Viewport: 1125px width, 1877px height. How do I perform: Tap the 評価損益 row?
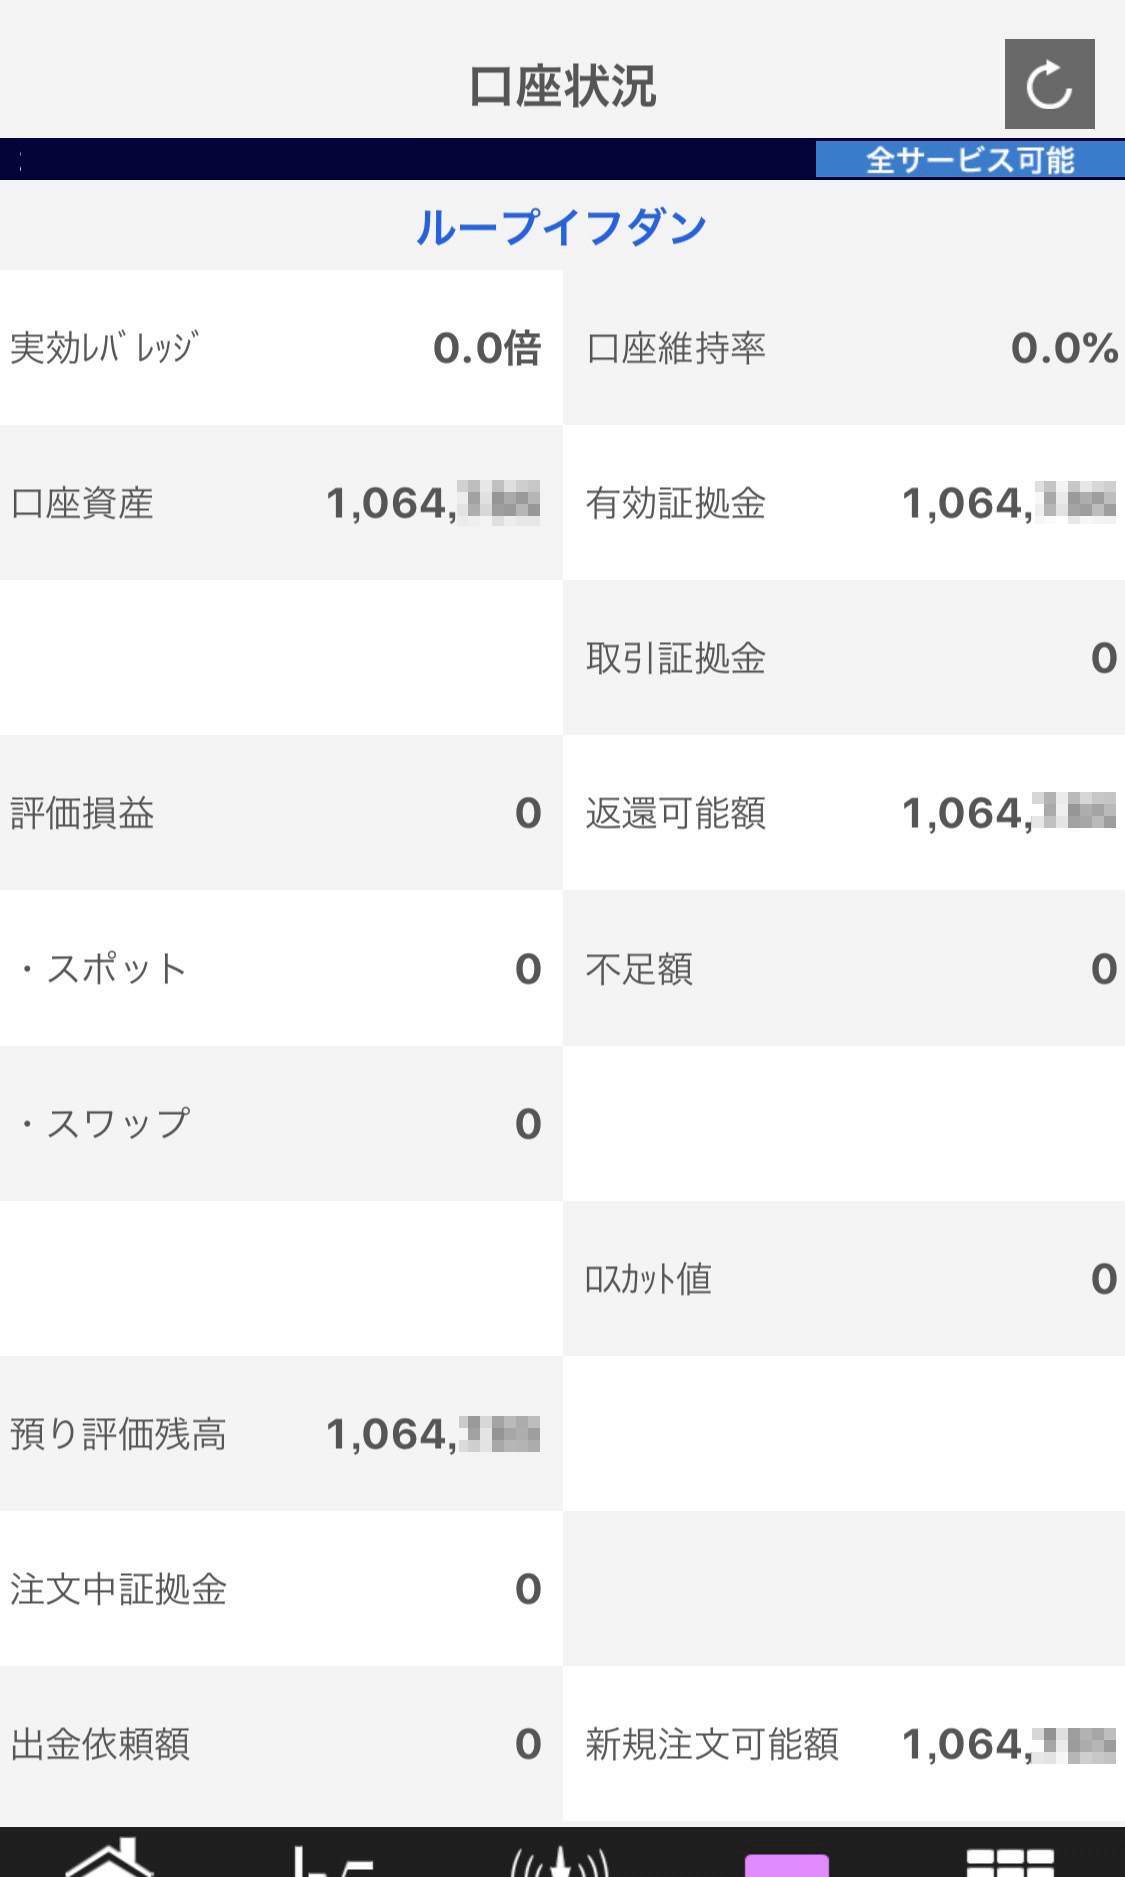pos(281,813)
